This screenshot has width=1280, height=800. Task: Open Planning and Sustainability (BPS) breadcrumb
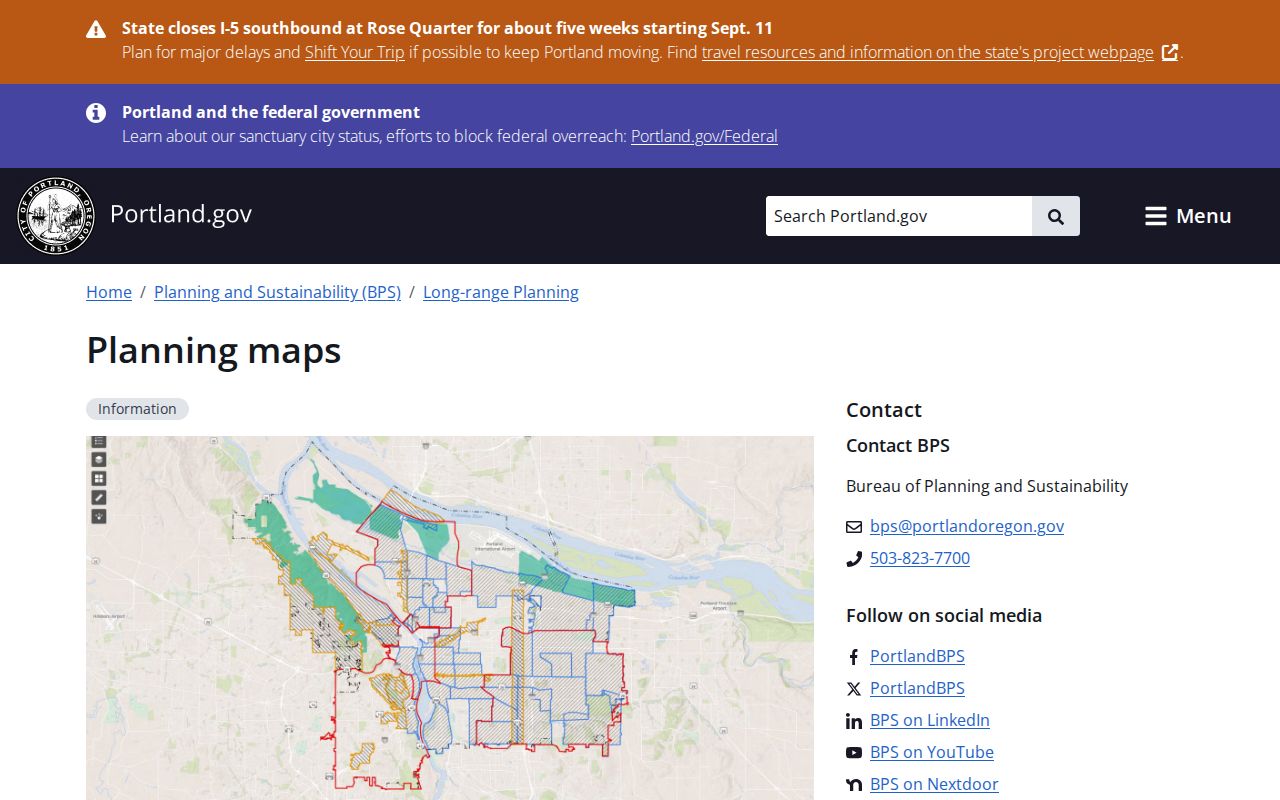pyautogui.click(x=277, y=292)
